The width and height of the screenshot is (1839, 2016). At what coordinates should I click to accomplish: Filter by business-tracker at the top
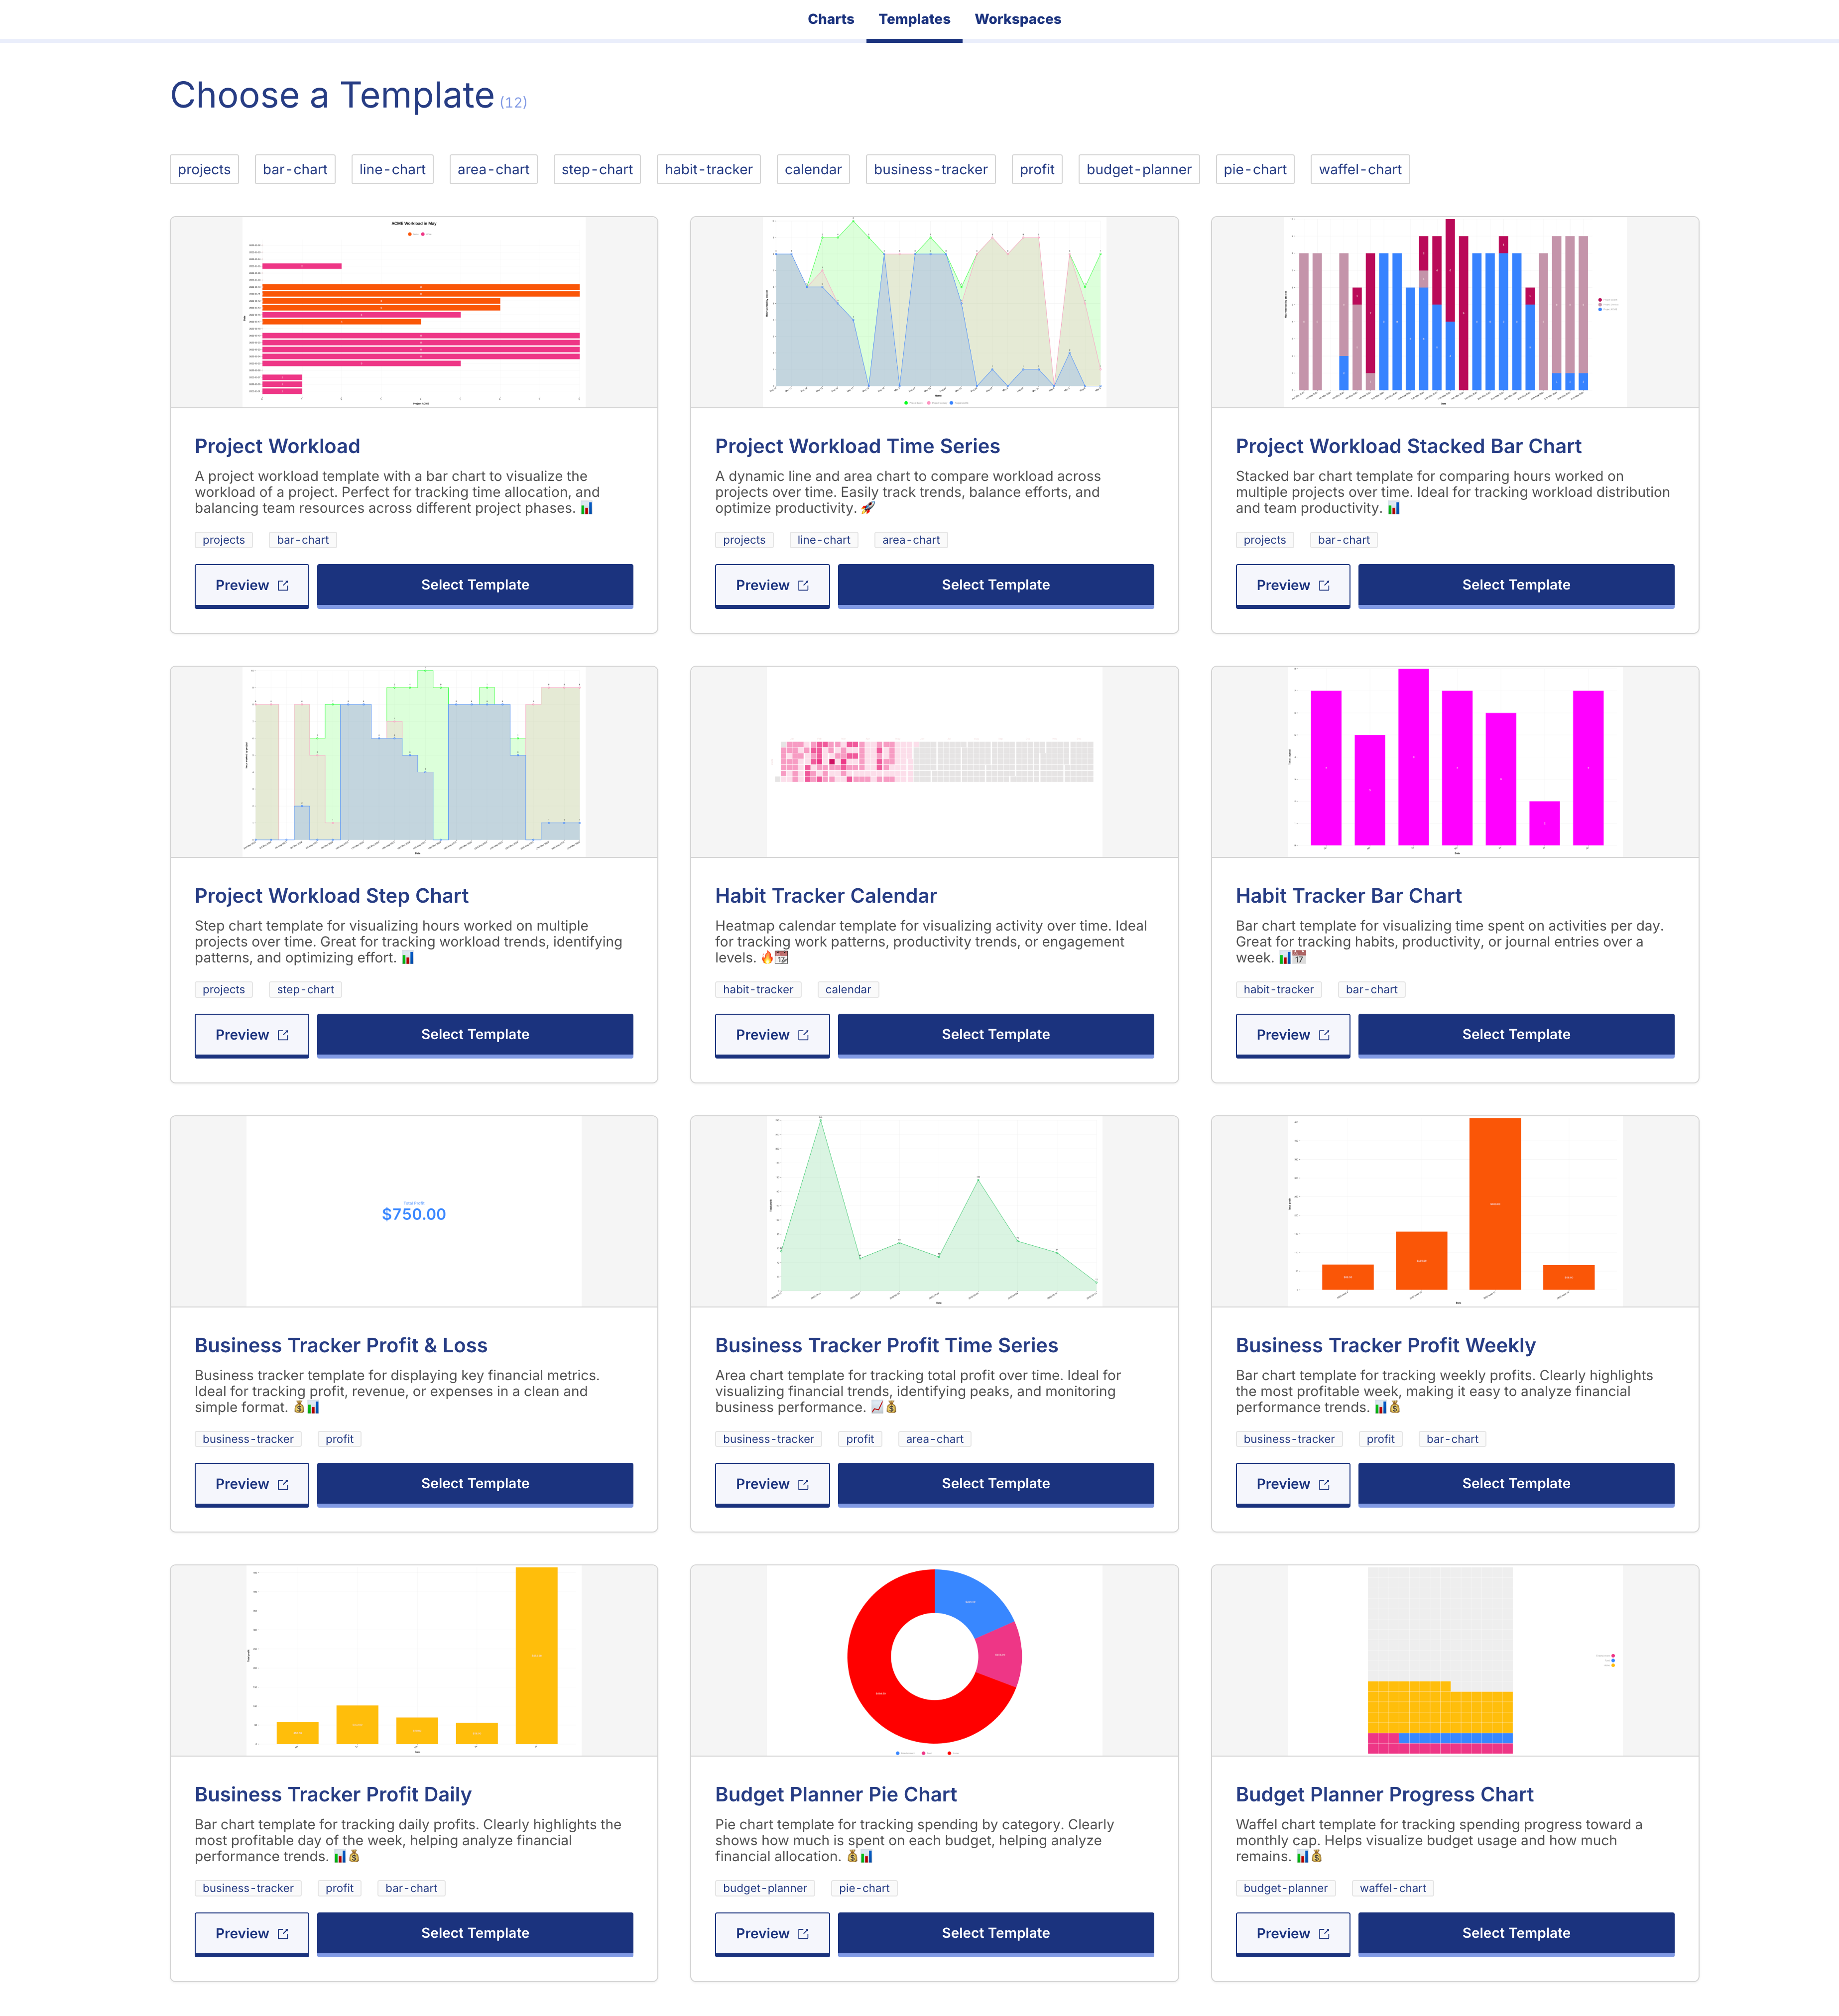coord(930,169)
